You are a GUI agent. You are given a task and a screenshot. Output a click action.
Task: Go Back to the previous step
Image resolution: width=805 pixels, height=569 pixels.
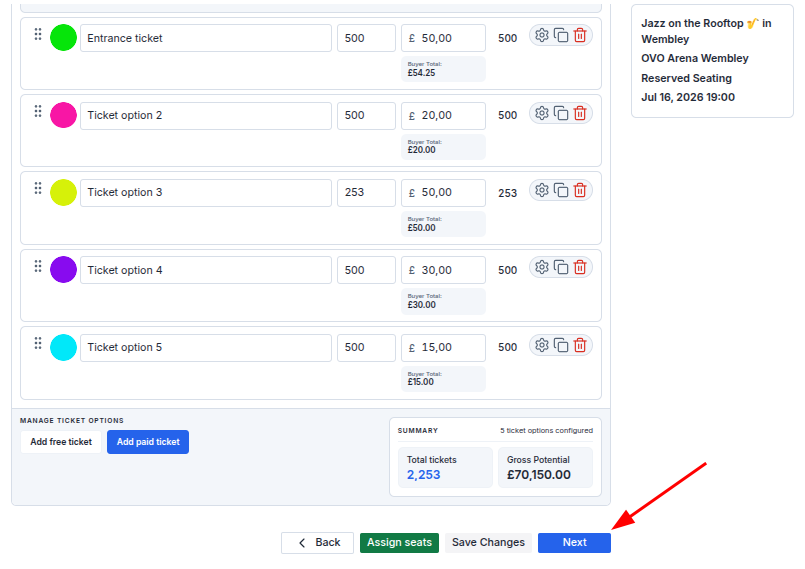tap(317, 543)
